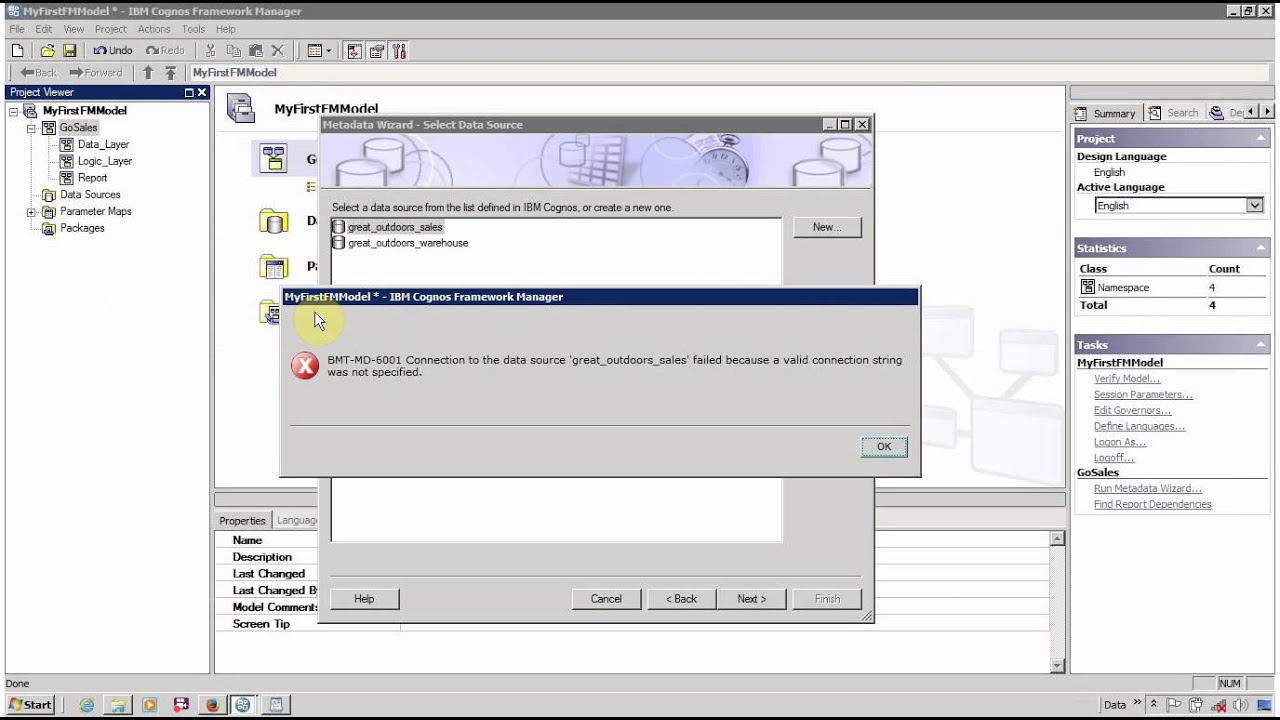
Task: Select the Properties tab in bottom pane
Action: 243,521
